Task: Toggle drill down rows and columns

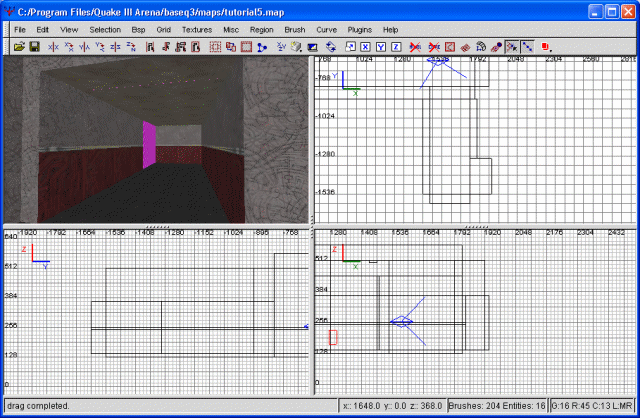Action: [x=527, y=47]
